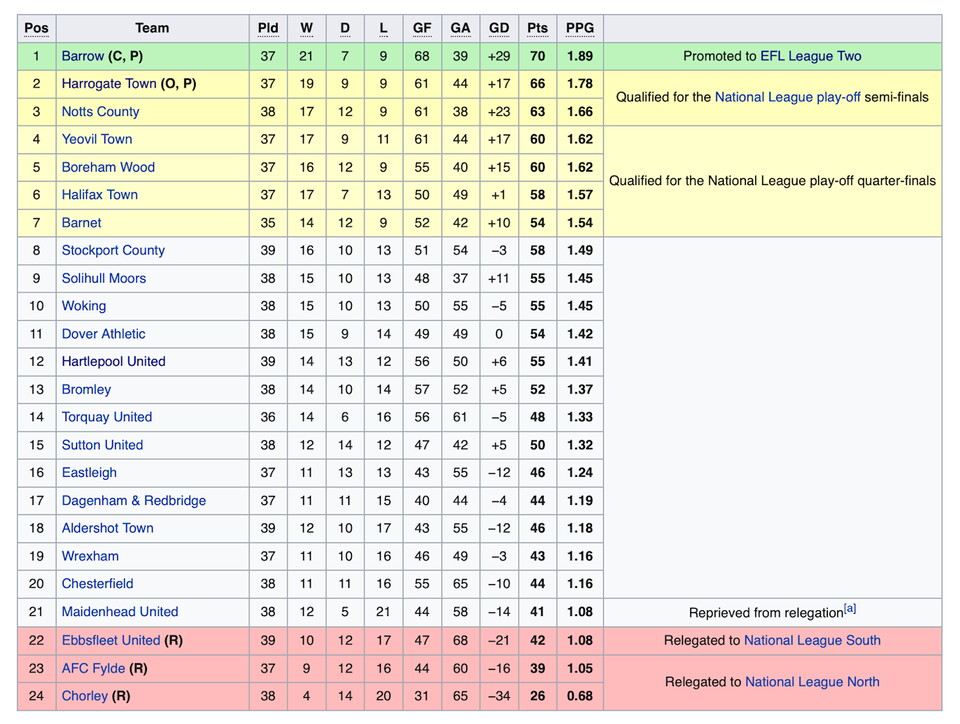Open Notts County team page
The height and width of the screenshot is (724, 960).
[100, 112]
